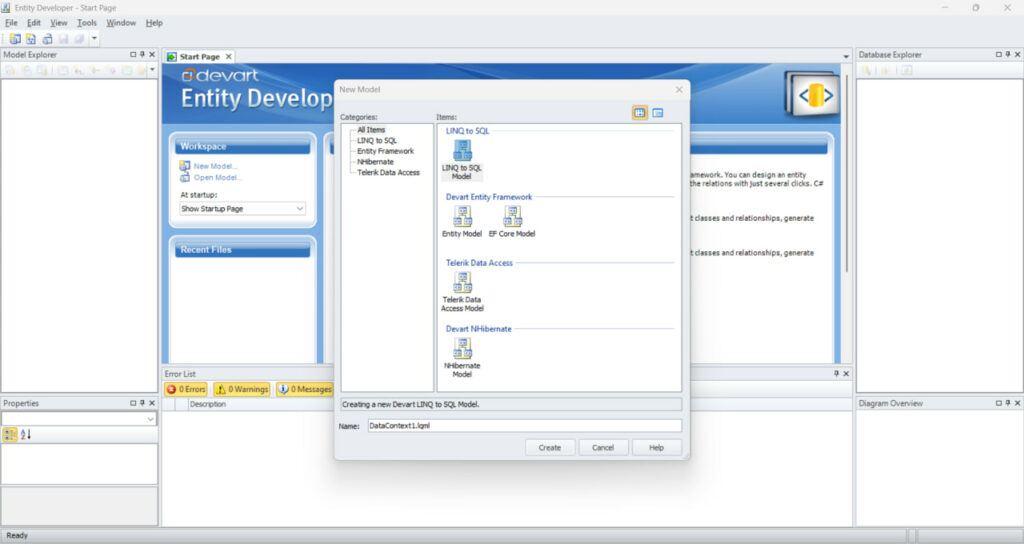The width and height of the screenshot is (1024, 544).
Task: Pin the Database Explorer panel
Action: pyautogui.click(x=1008, y=55)
